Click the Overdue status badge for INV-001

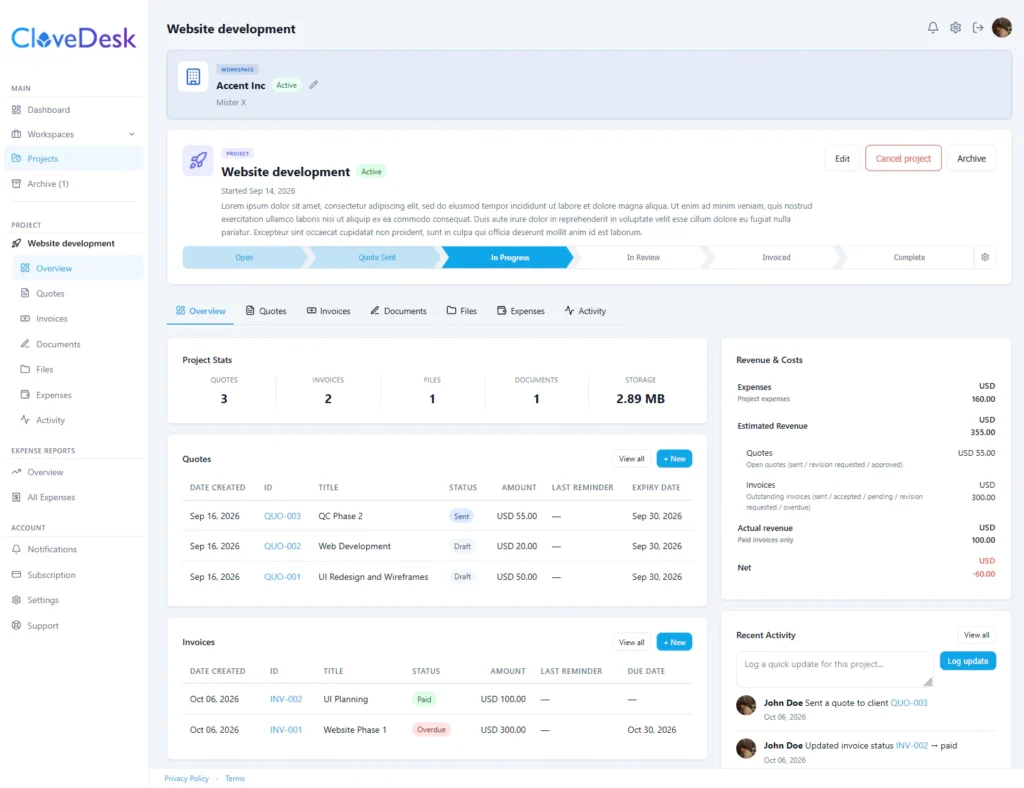(431, 730)
